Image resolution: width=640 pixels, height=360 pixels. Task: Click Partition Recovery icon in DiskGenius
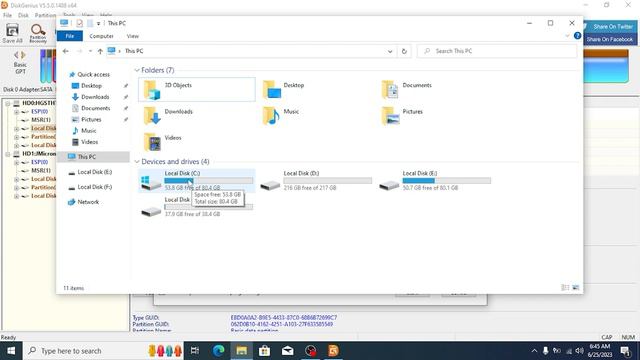click(38, 33)
